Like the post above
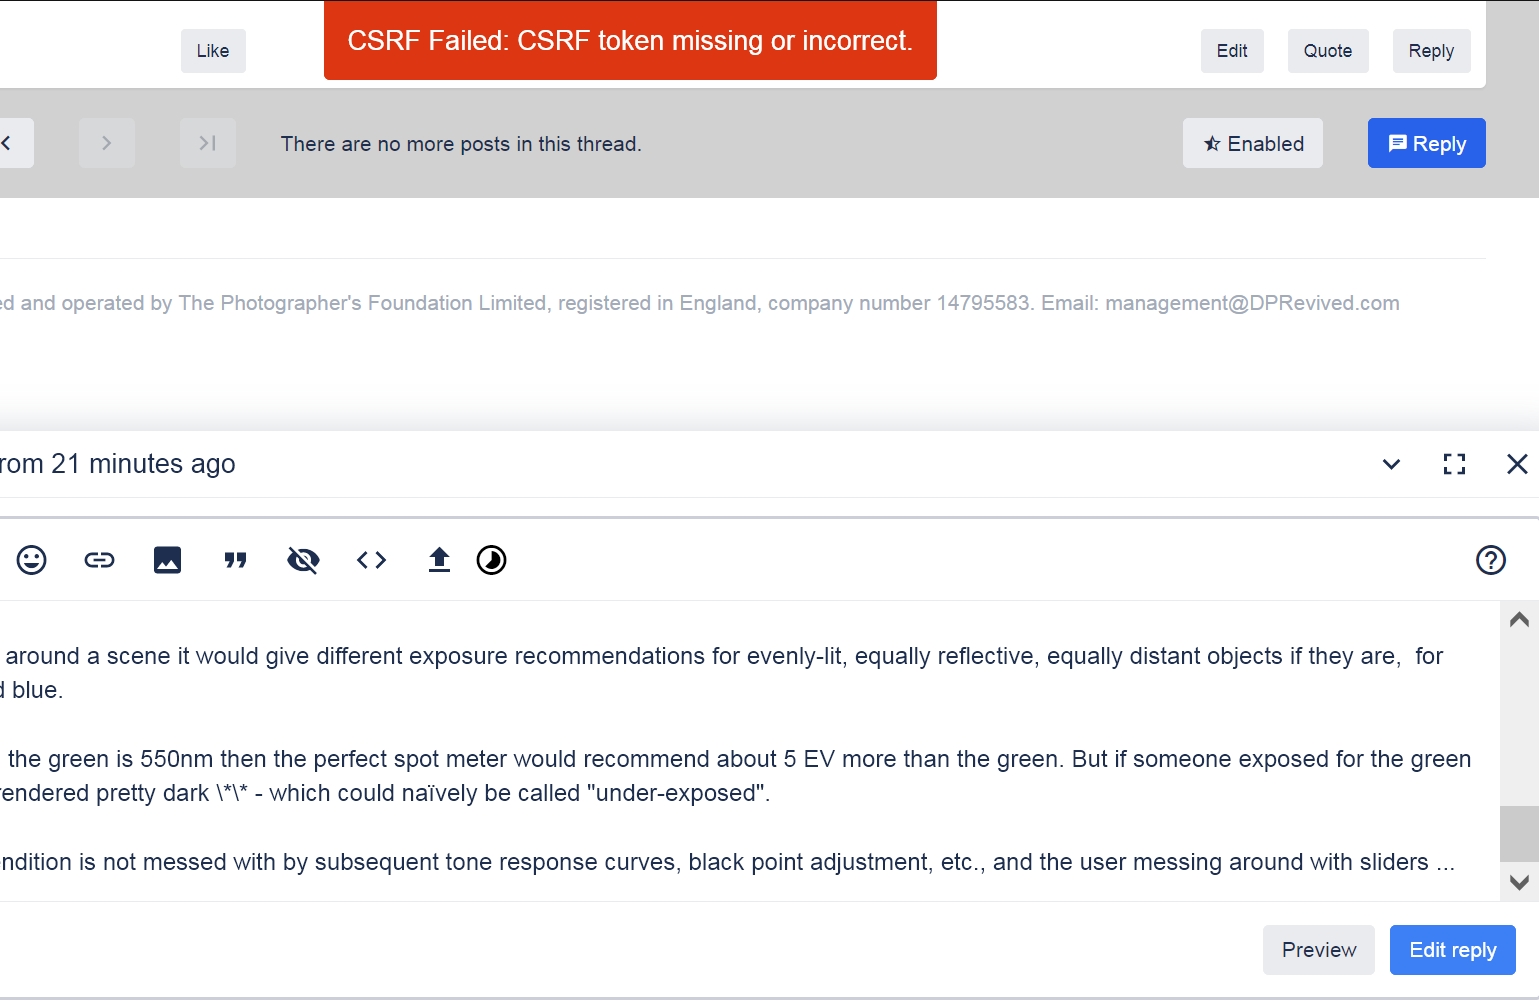 click(x=213, y=51)
